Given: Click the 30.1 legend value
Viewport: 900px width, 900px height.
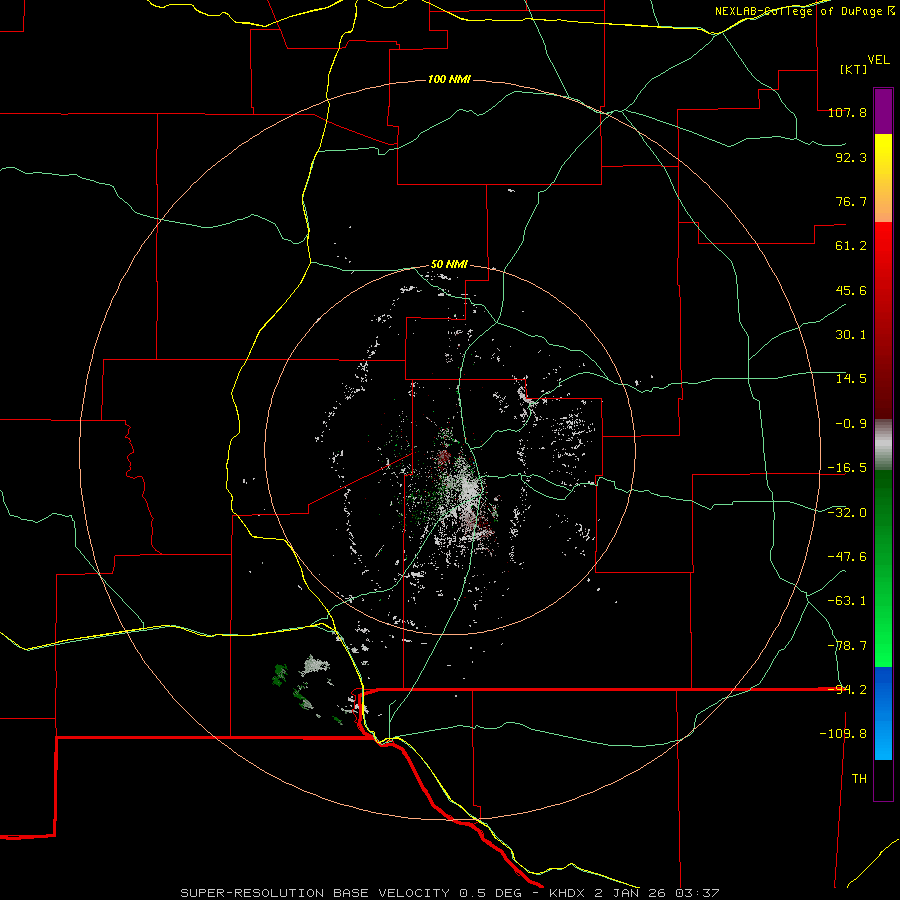Looking at the screenshot, I should pos(851,335).
